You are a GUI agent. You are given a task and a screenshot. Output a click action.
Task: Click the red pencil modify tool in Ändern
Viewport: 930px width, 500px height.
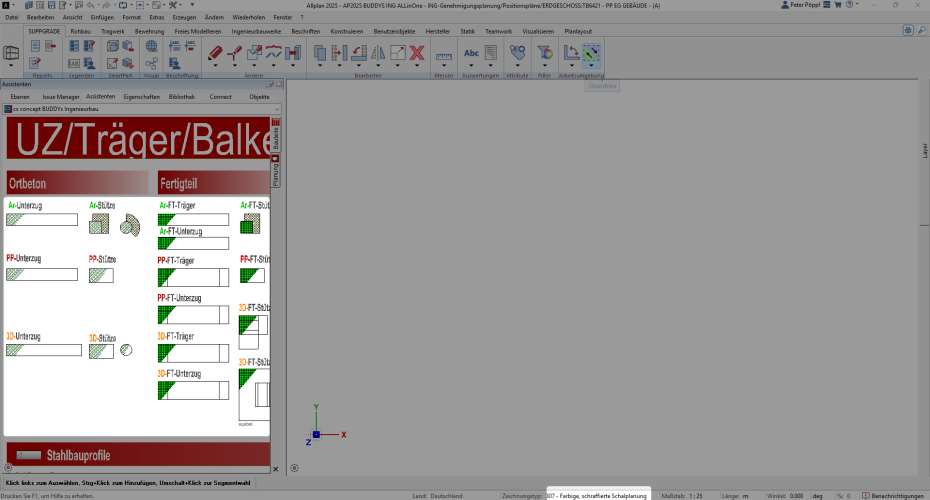coord(215,53)
